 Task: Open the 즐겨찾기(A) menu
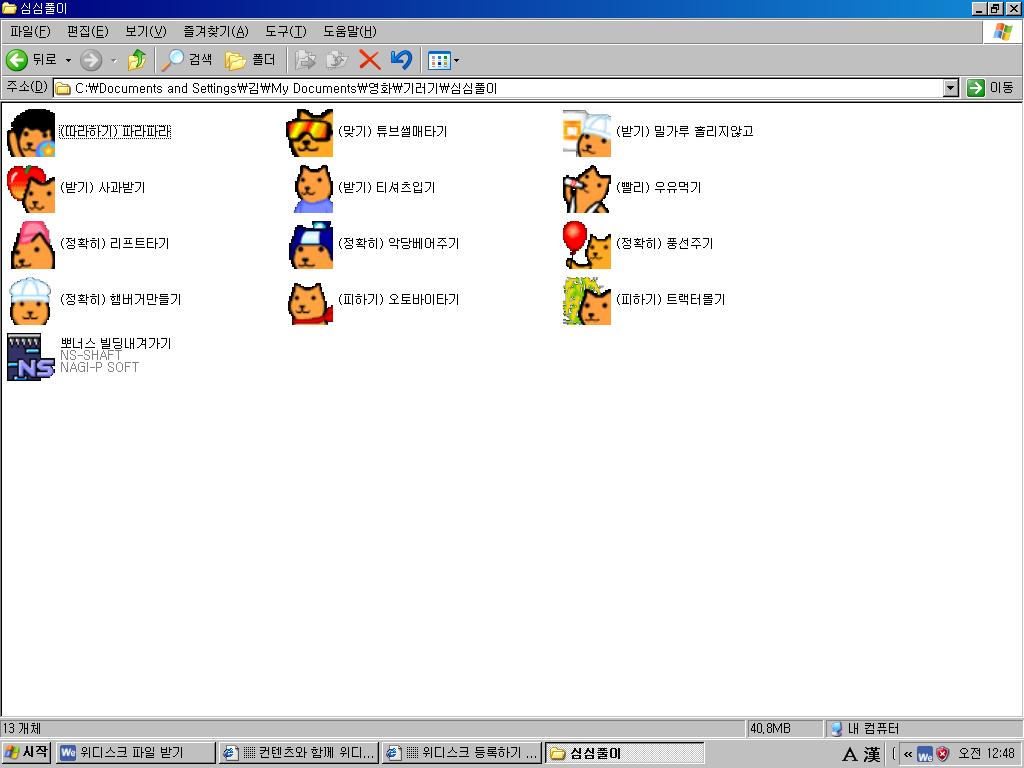[215, 31]
